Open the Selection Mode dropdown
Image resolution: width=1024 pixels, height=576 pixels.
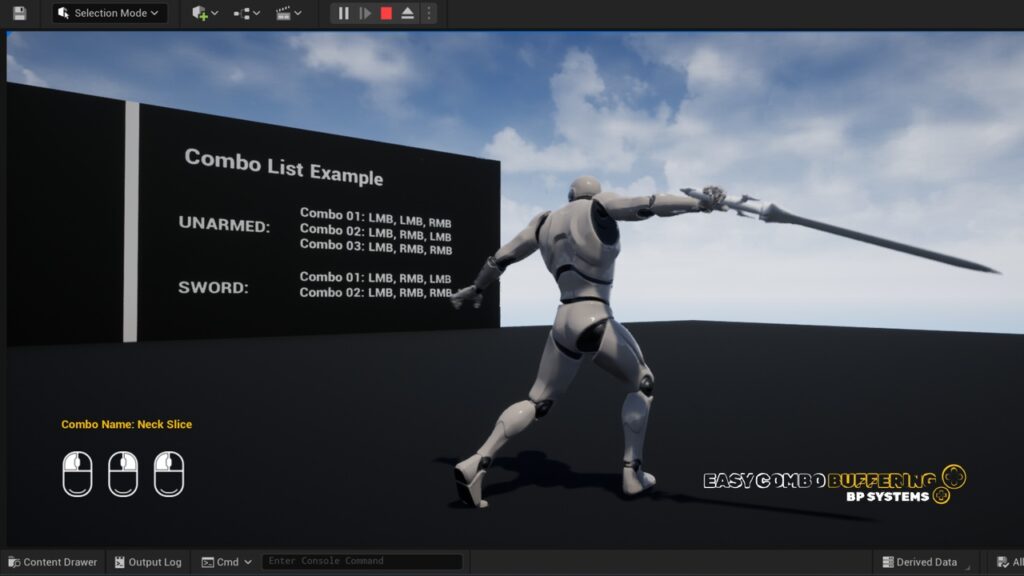pos(110,13)
